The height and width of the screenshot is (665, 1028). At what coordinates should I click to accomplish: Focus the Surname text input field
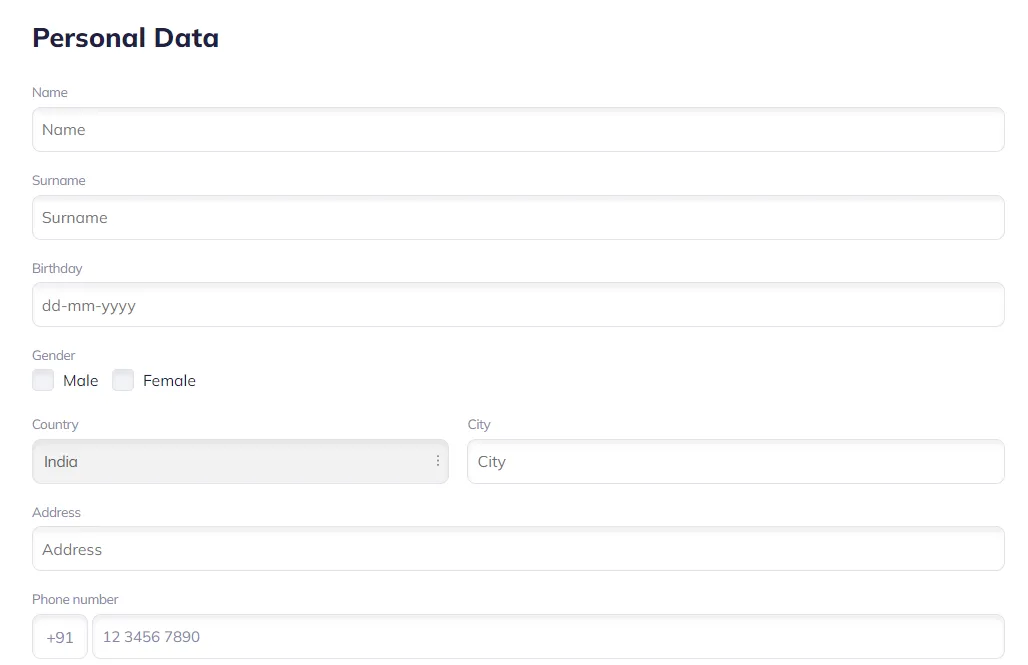pos(518,218)
